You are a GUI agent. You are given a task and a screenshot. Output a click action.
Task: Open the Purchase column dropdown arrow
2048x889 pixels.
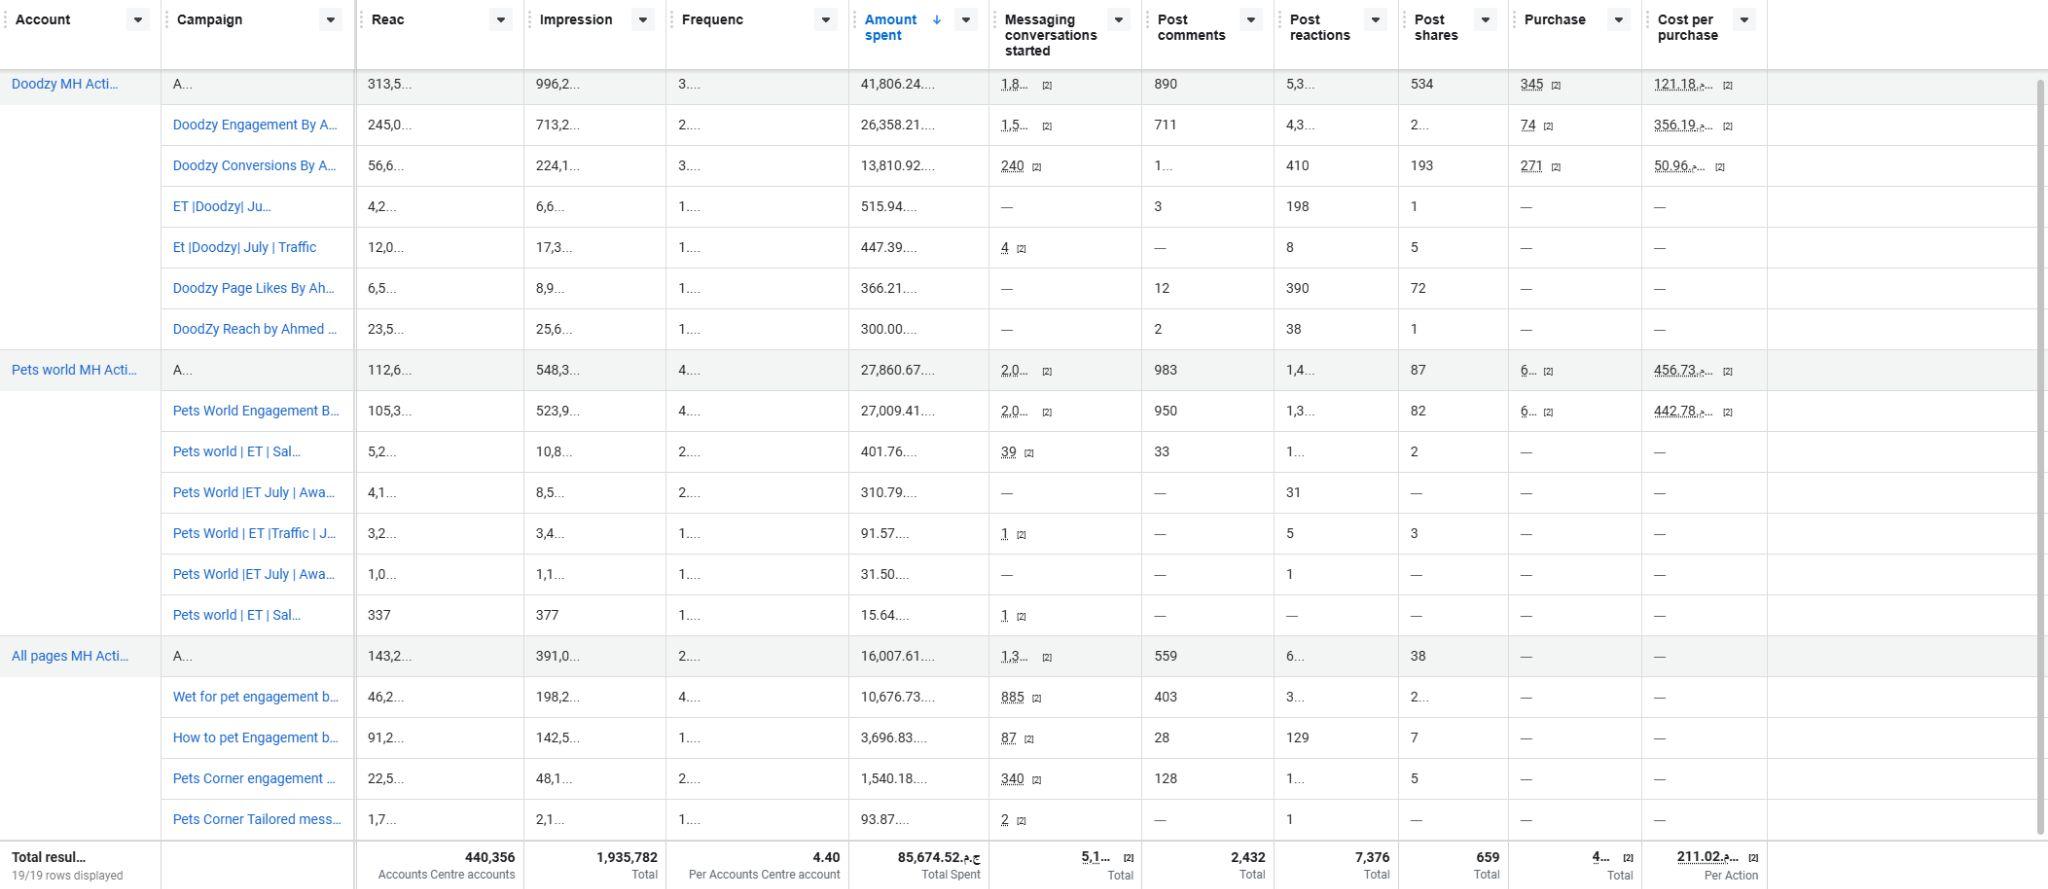[1619, 20]
